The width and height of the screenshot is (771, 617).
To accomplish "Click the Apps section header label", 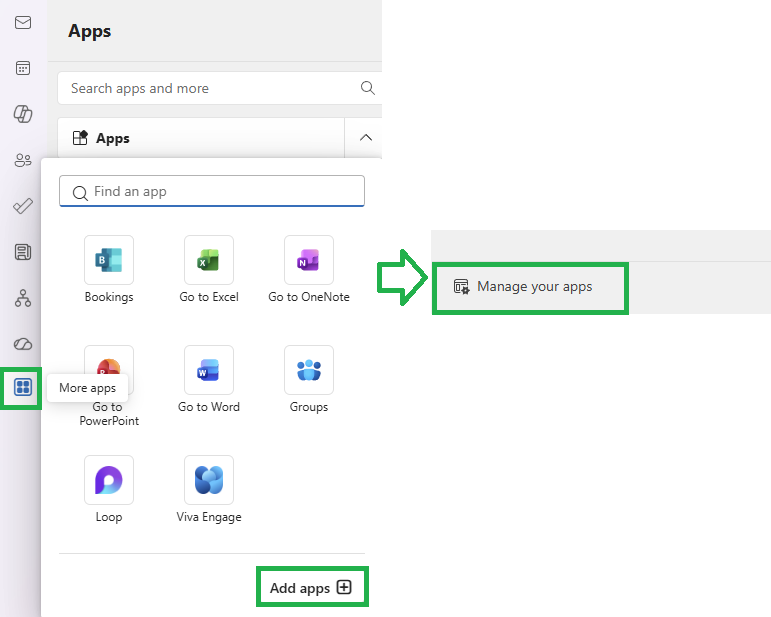I will pos(113,139).
